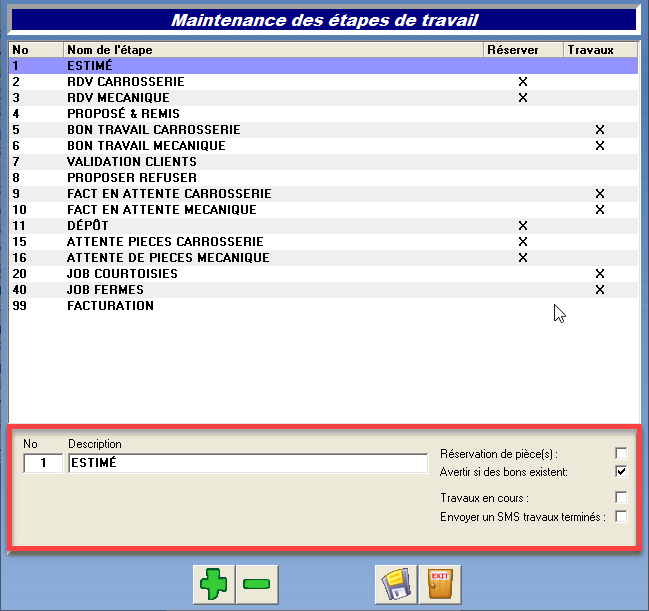
Task: Click the No column header
Action: click(x=36, y=50)
